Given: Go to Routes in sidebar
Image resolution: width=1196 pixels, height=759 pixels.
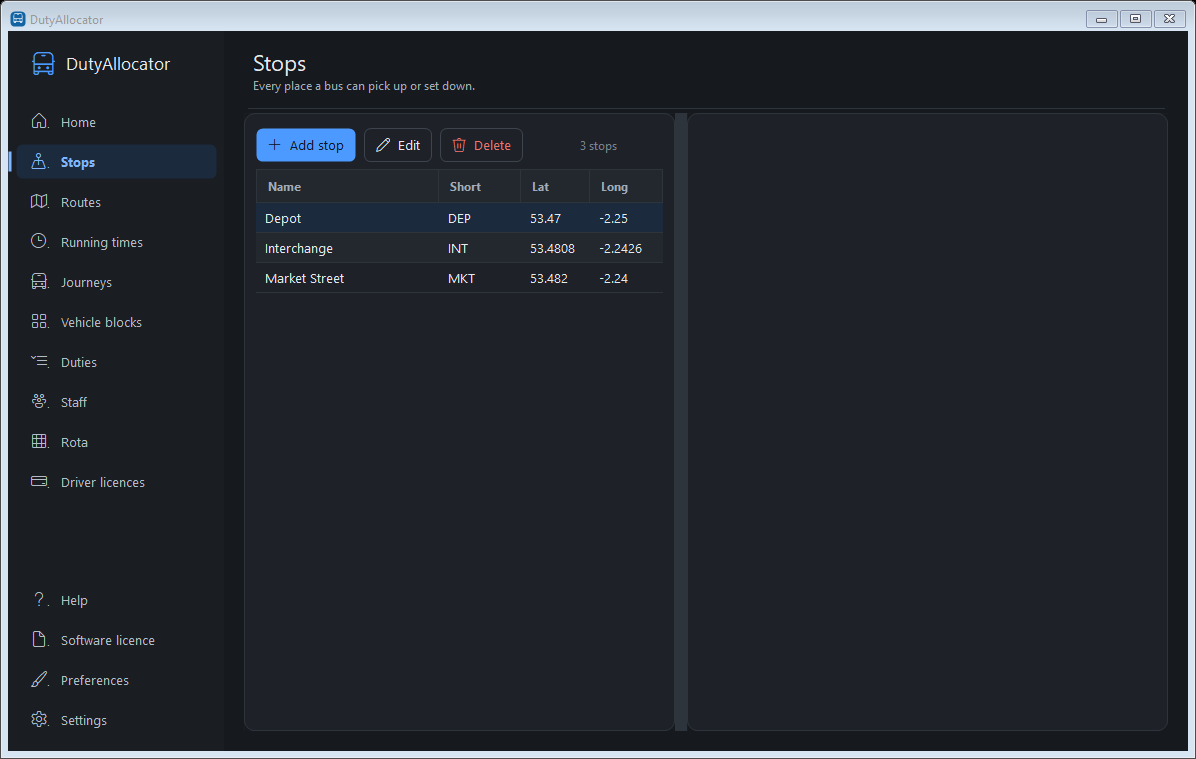Looking at the screenshot, I should point(116,202).
